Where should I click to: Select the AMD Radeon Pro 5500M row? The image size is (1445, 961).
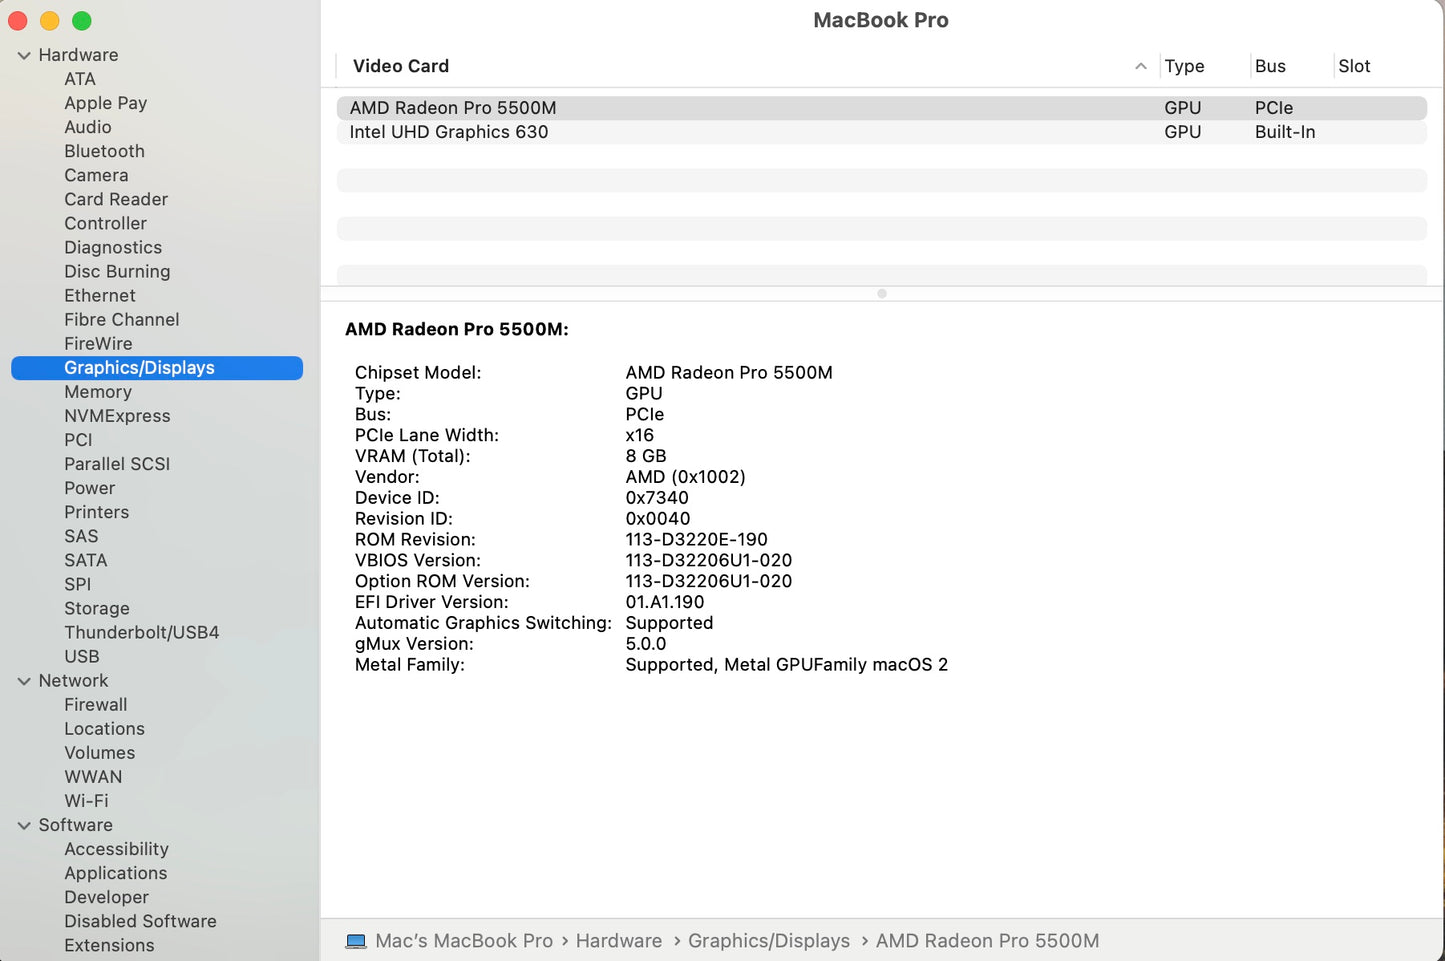452,107
